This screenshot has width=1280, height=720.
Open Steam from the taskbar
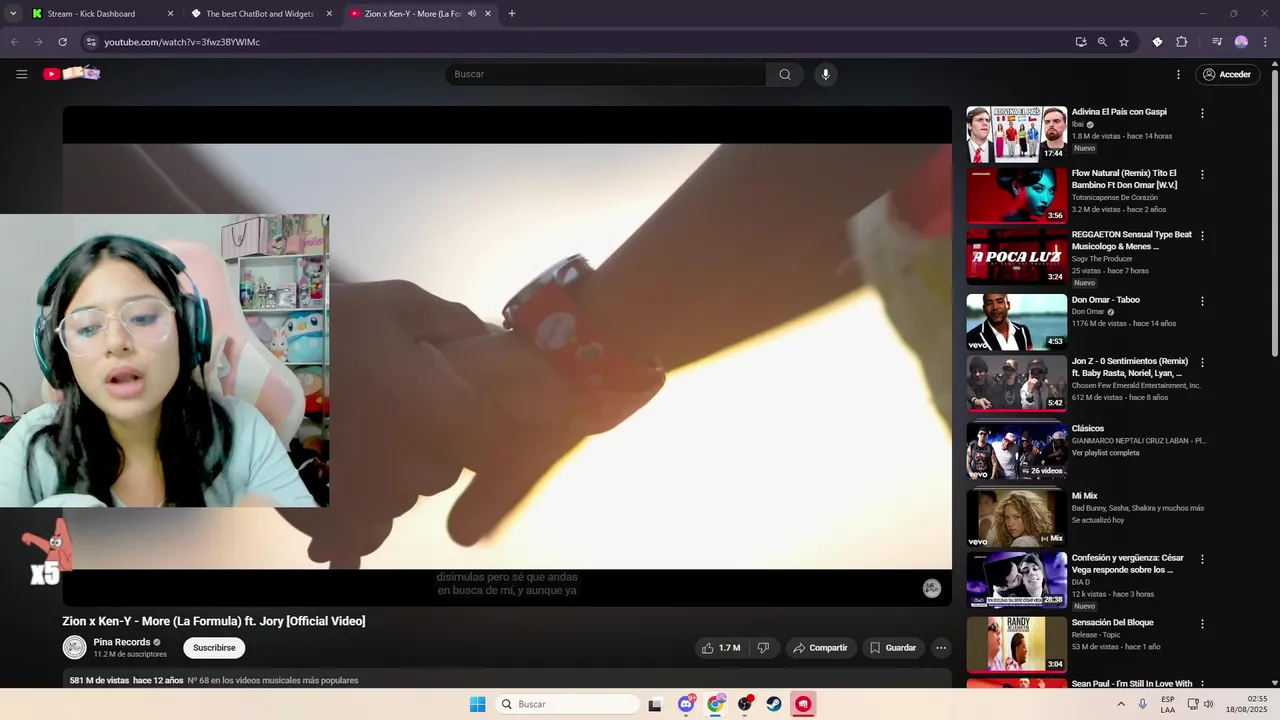[x=774, y=704]
